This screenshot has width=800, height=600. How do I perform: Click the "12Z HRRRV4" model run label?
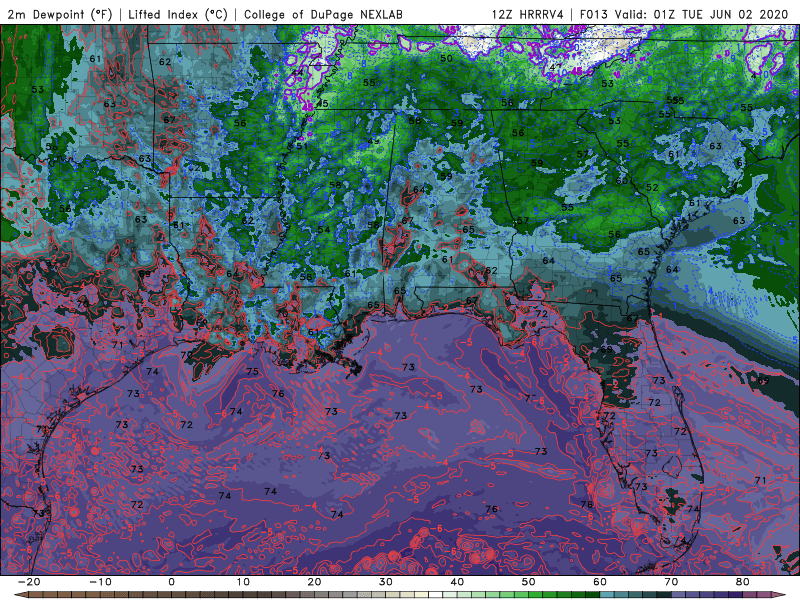click(528, 15)
